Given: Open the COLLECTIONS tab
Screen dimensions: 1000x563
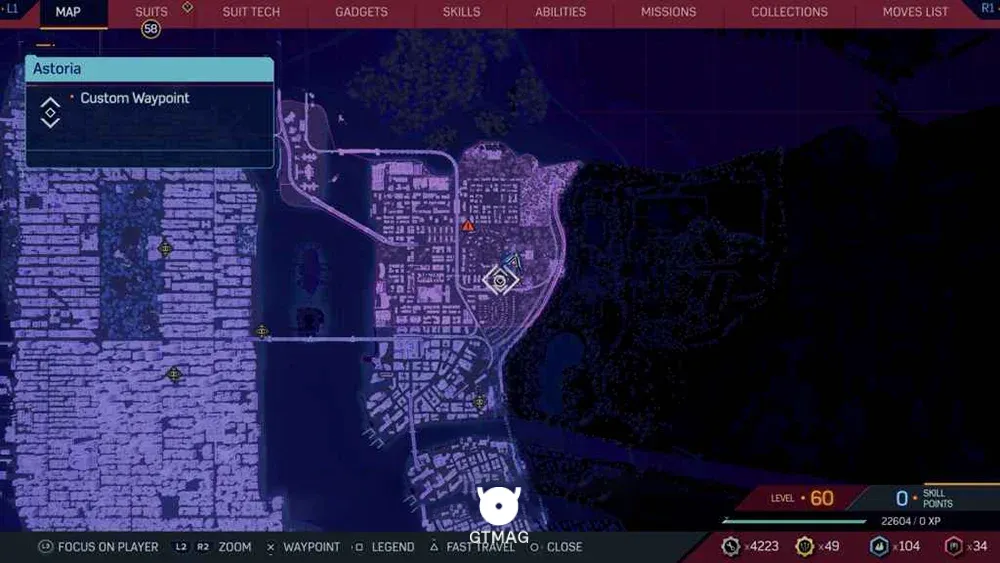Looking at the screenshot, I should 789,12.
